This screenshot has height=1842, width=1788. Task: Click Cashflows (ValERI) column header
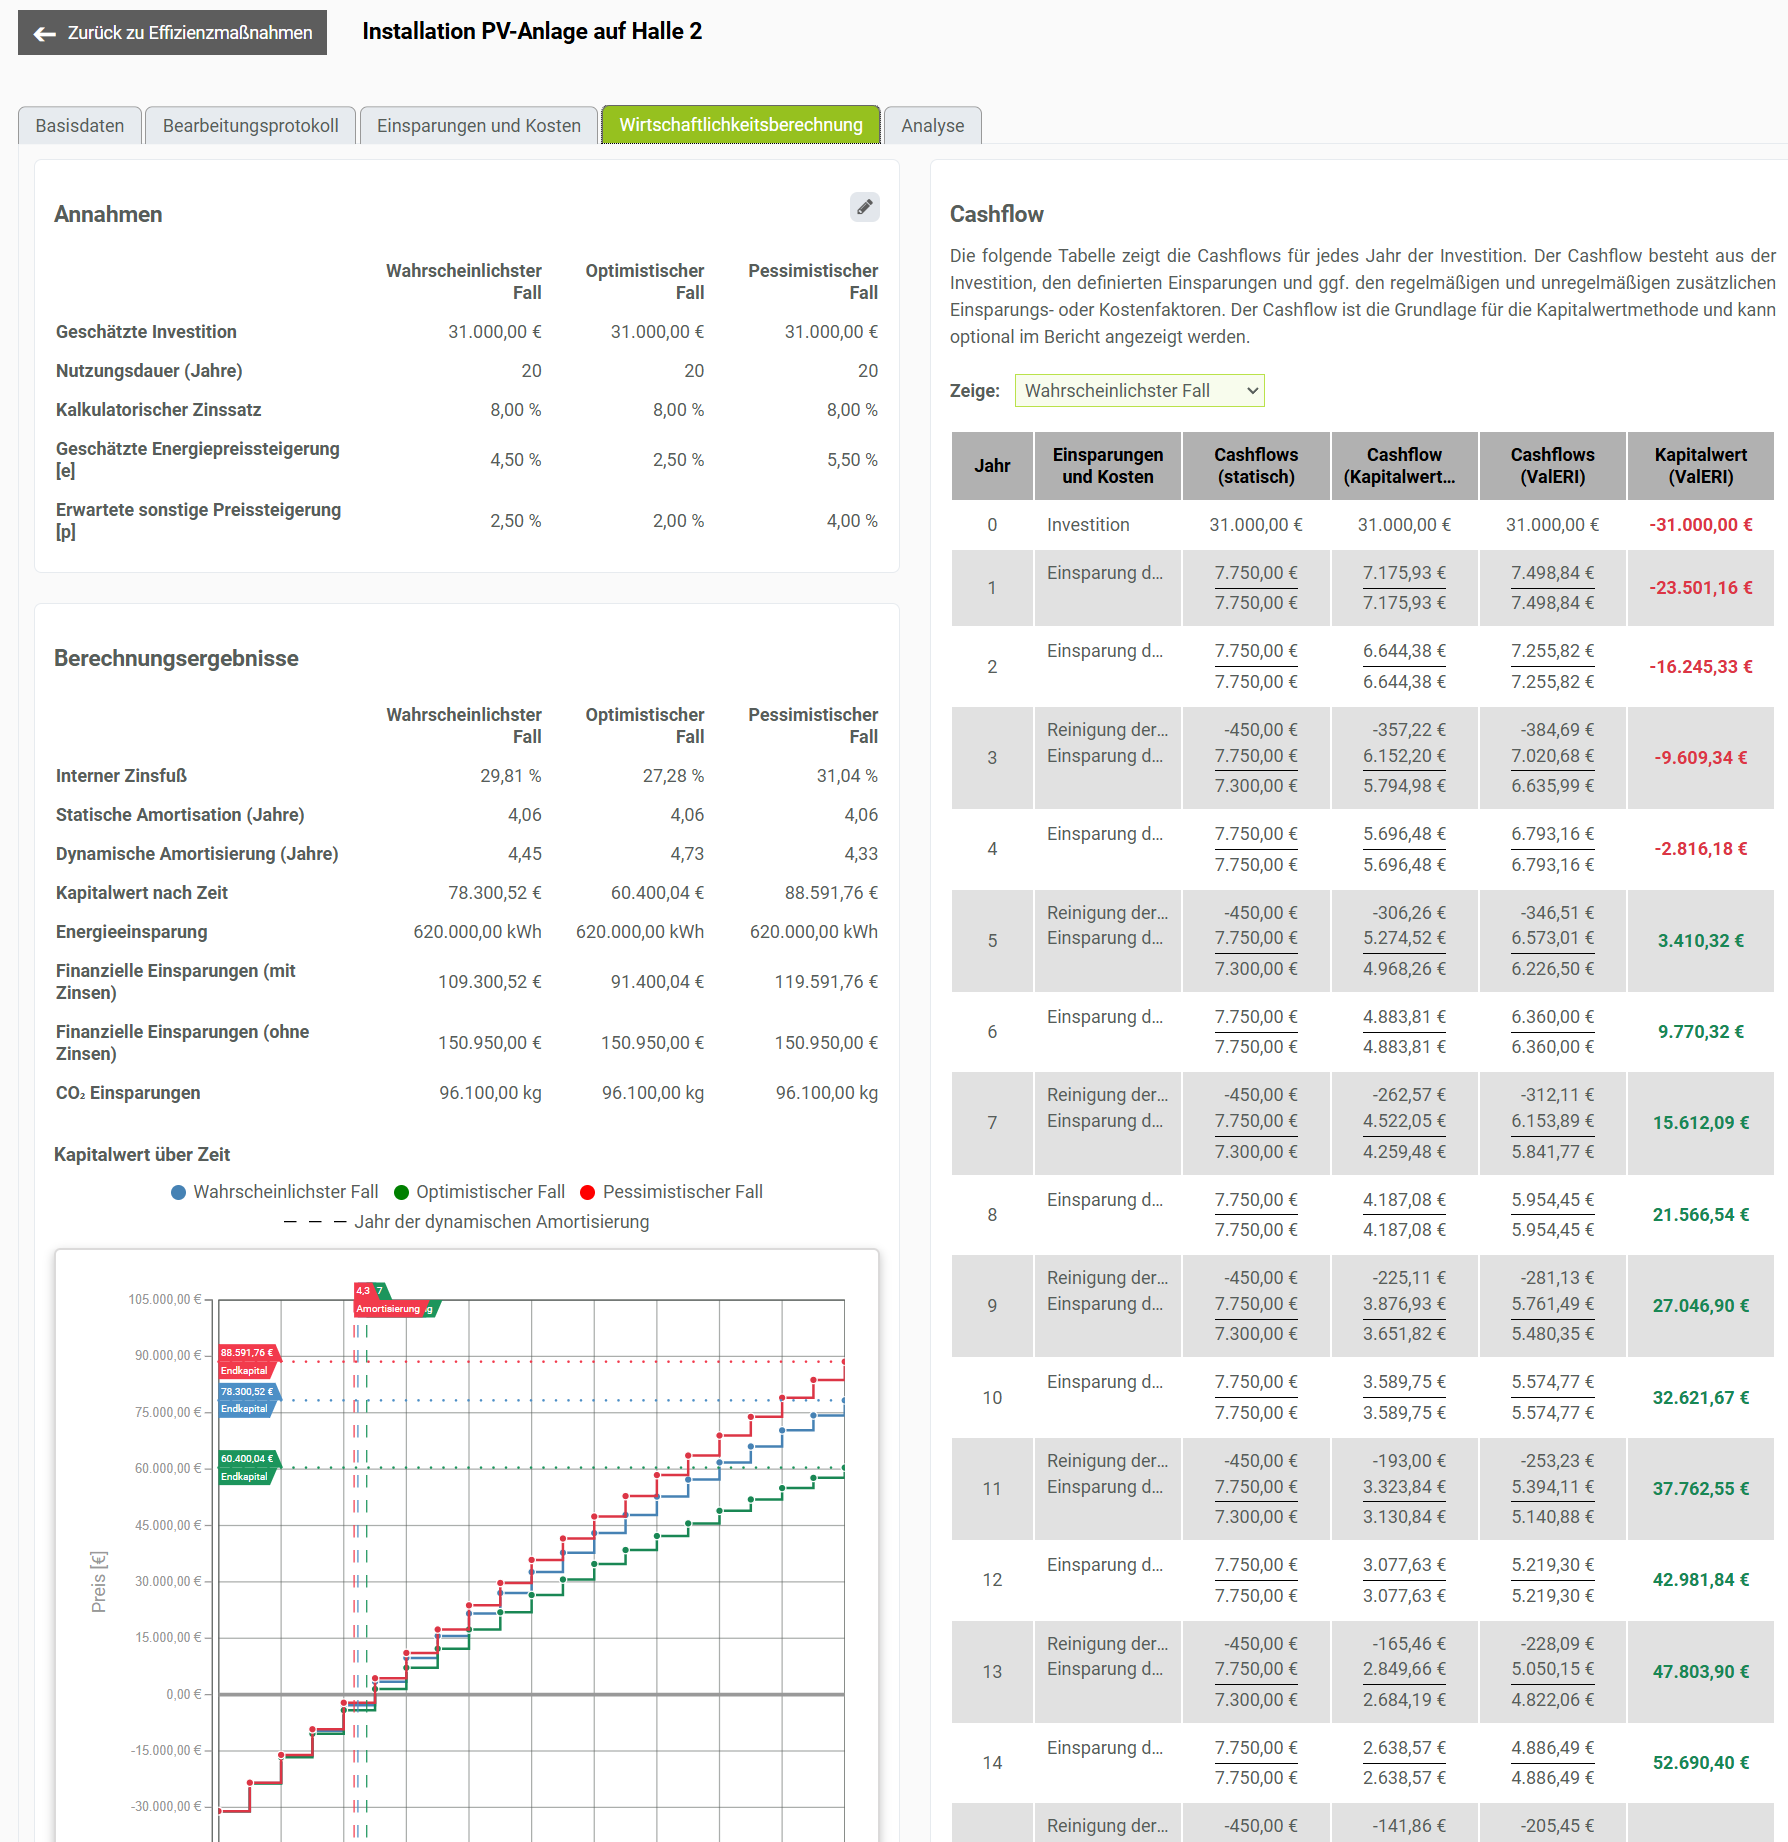(1552, 466)
